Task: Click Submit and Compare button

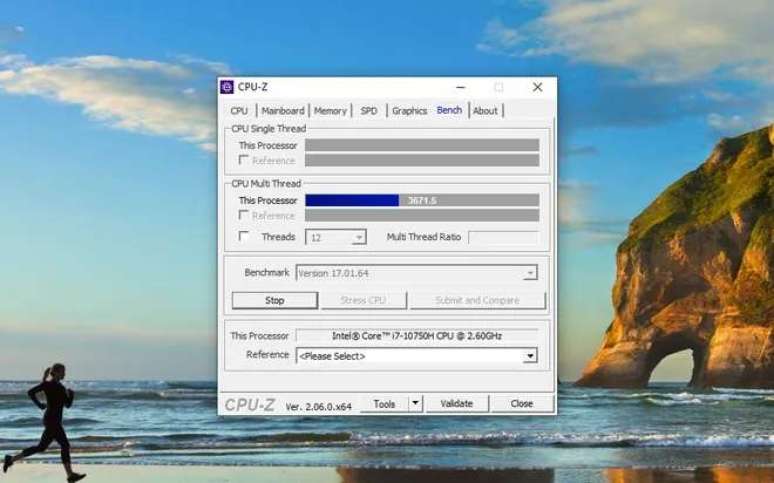Action: [x=477, y=300]
